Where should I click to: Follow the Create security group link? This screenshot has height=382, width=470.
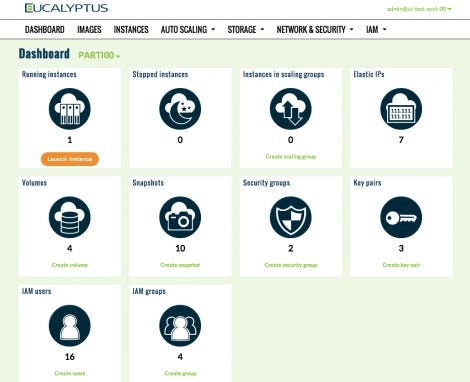(x=291, y=265)
